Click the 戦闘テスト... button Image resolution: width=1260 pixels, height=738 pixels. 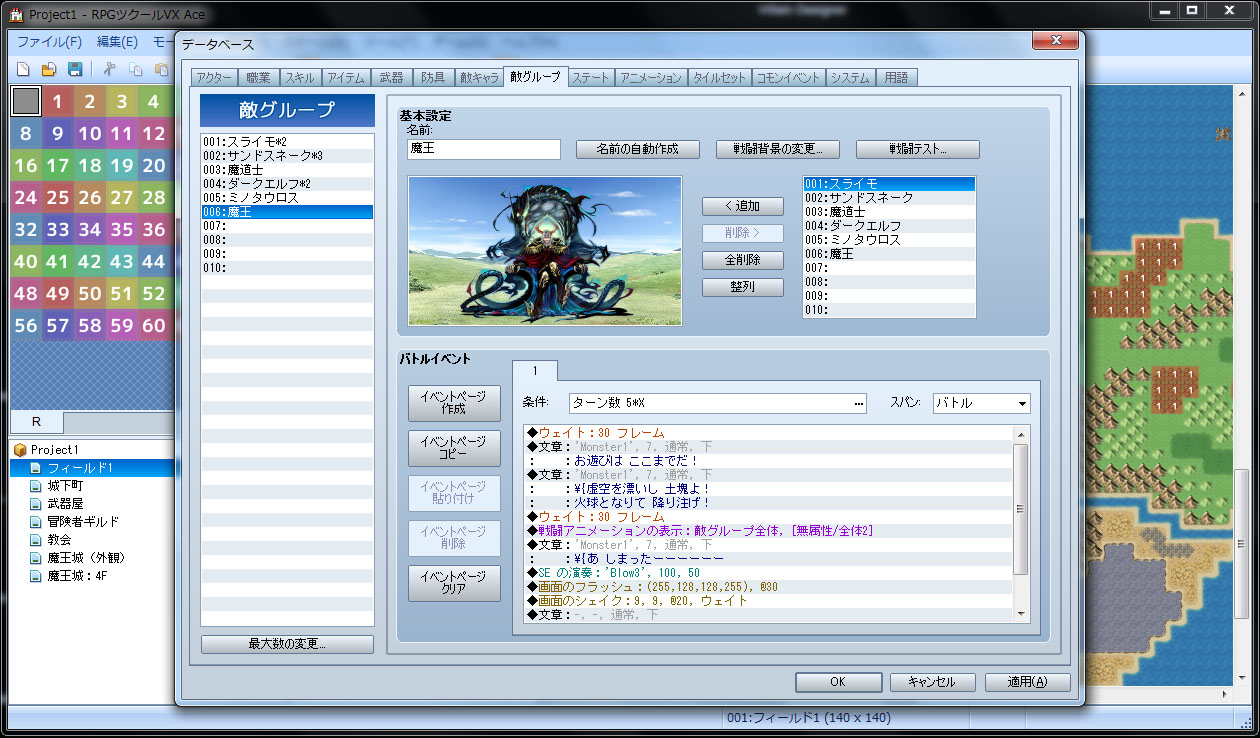click(917, 149)
